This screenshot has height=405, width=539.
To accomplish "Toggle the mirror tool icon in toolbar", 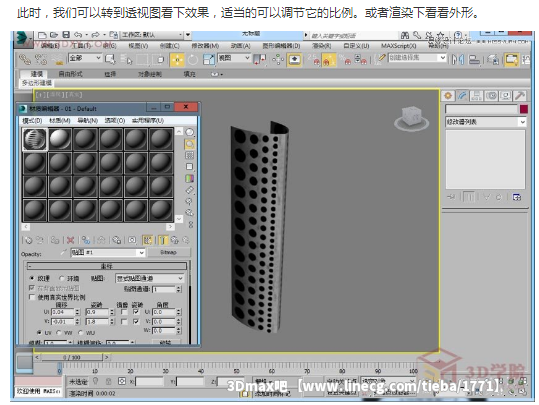I will point(458,60).
